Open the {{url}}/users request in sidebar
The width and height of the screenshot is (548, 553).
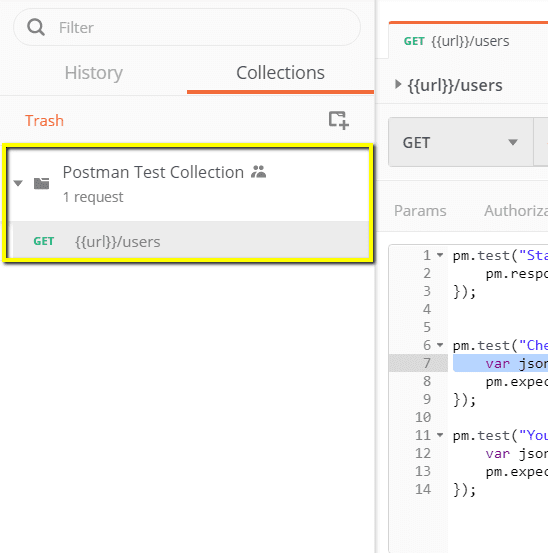coord(190,241)
